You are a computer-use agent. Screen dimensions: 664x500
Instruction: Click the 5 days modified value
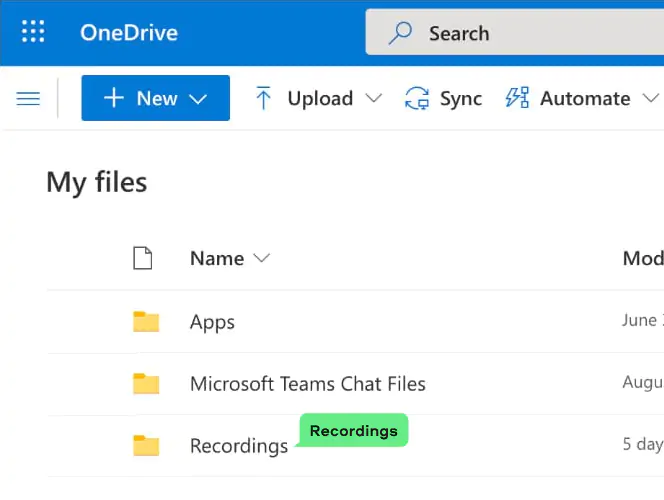[642, 444]
